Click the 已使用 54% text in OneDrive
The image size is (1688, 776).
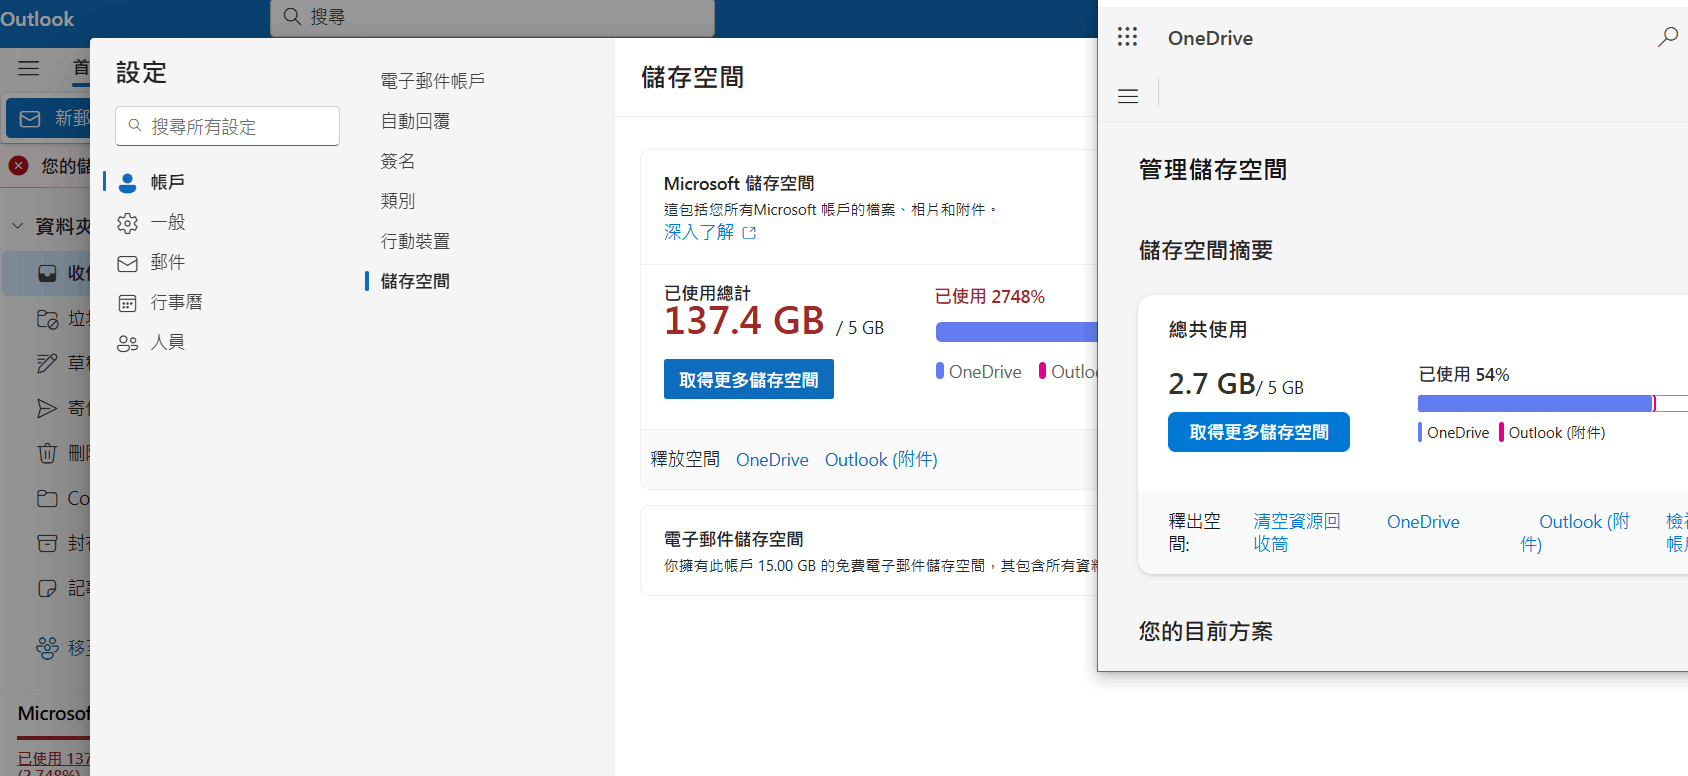[1464, 375]
